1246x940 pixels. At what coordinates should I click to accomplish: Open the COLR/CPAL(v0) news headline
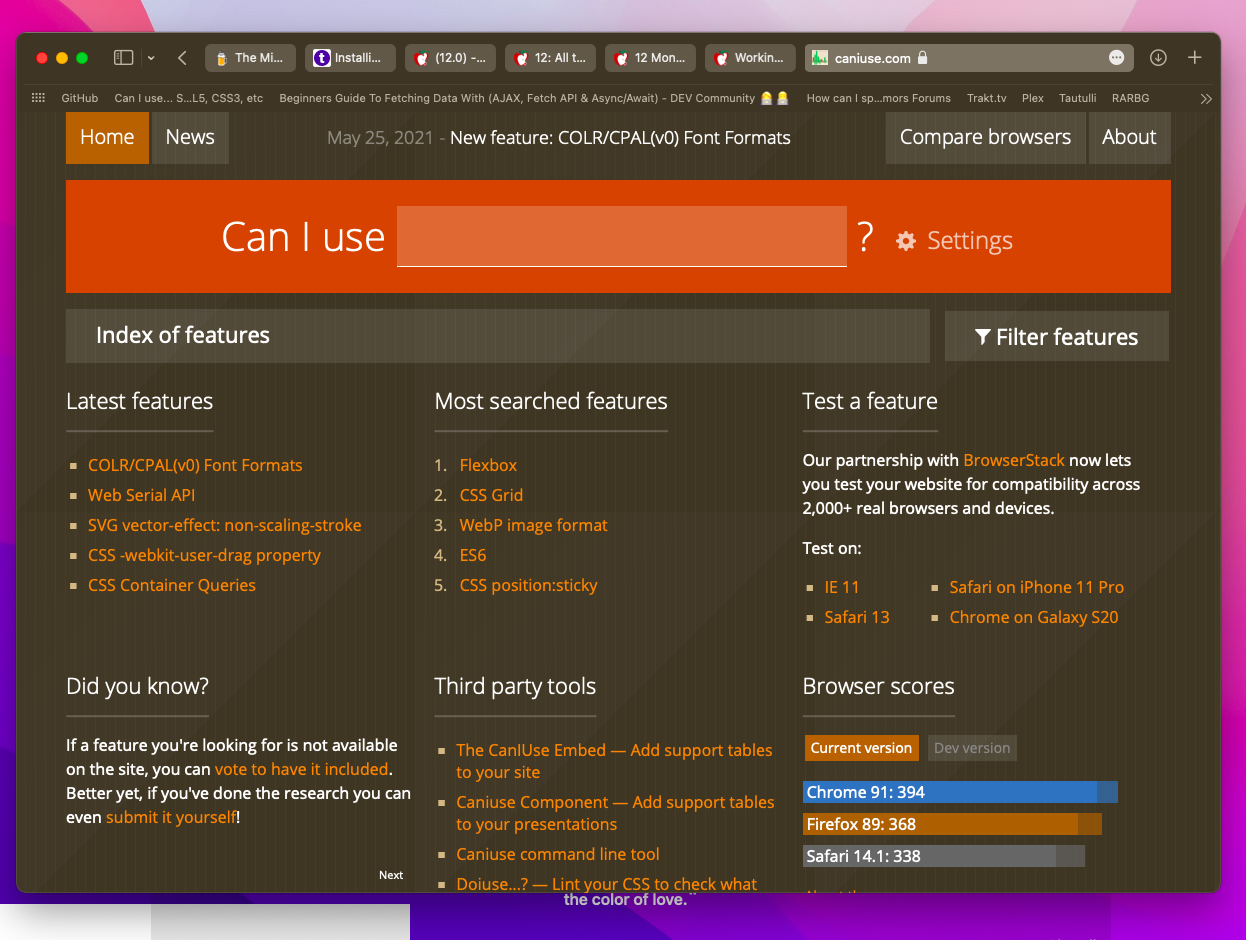click(x=620, y=138)
